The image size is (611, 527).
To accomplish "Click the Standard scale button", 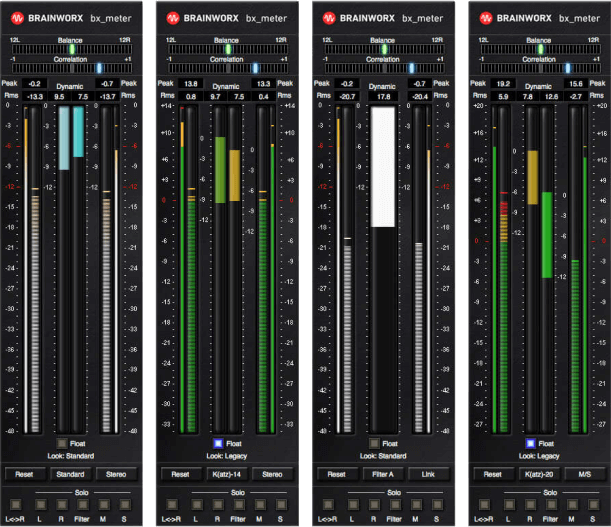I will [70, 474].
